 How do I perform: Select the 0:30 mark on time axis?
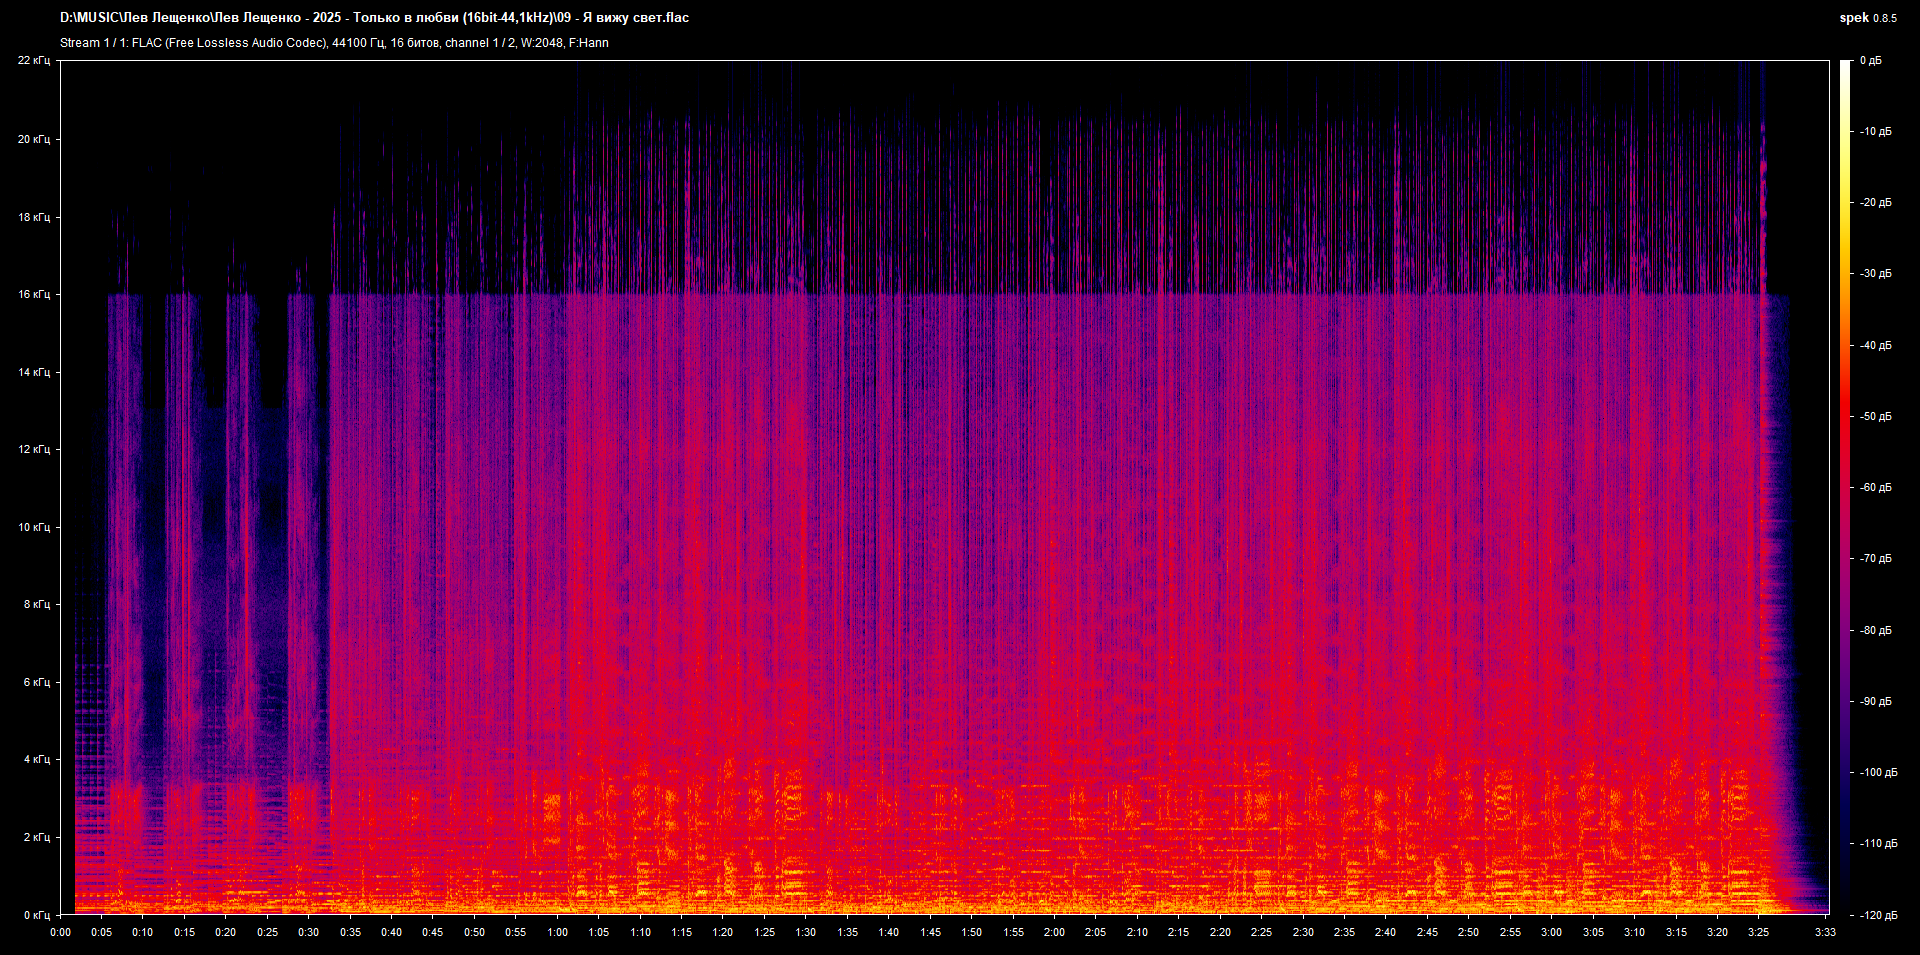coord(309,932)
